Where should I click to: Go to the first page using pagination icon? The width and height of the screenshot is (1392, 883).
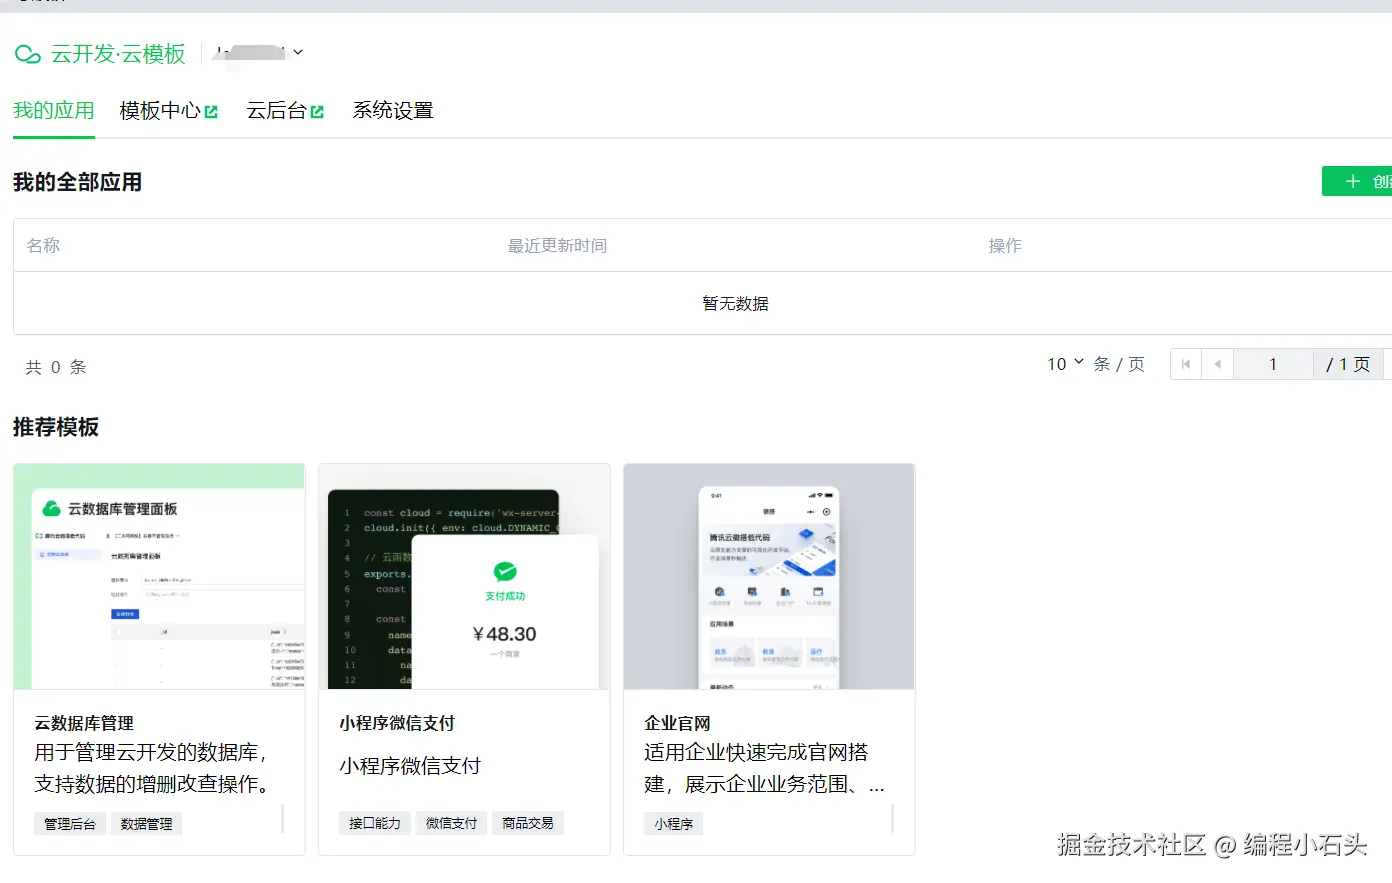point(1186,364)
